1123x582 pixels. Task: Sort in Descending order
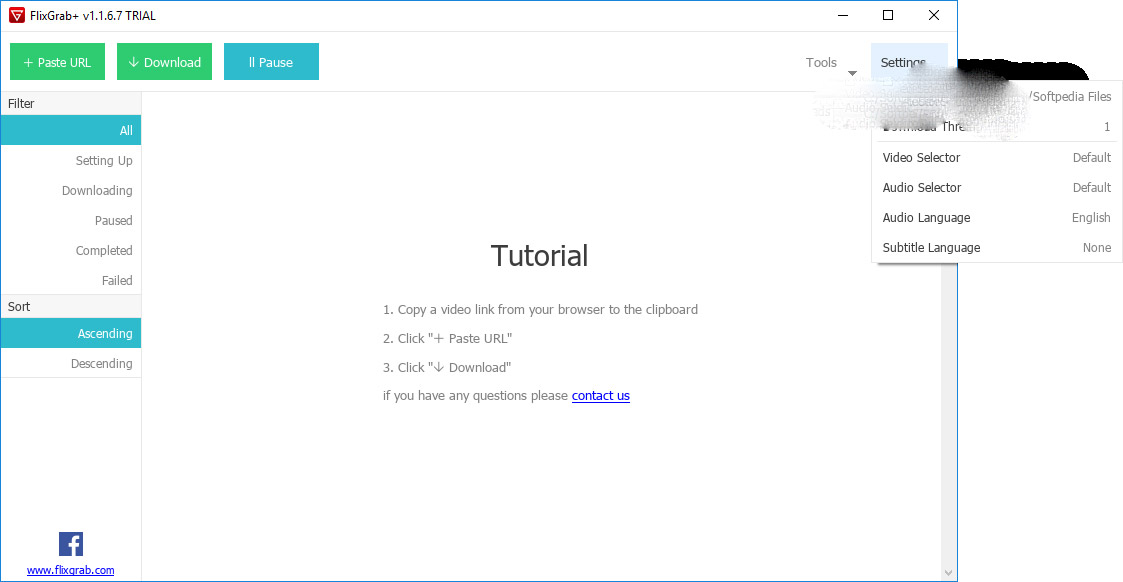click(71, 363)
